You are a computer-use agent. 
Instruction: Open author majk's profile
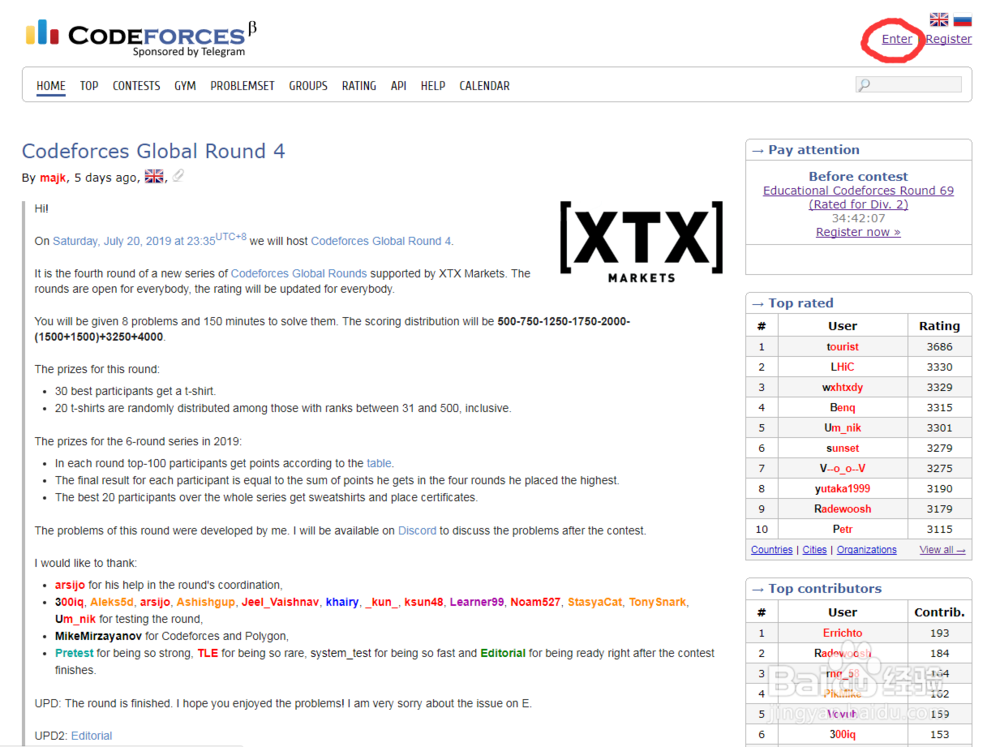(53, 178)
